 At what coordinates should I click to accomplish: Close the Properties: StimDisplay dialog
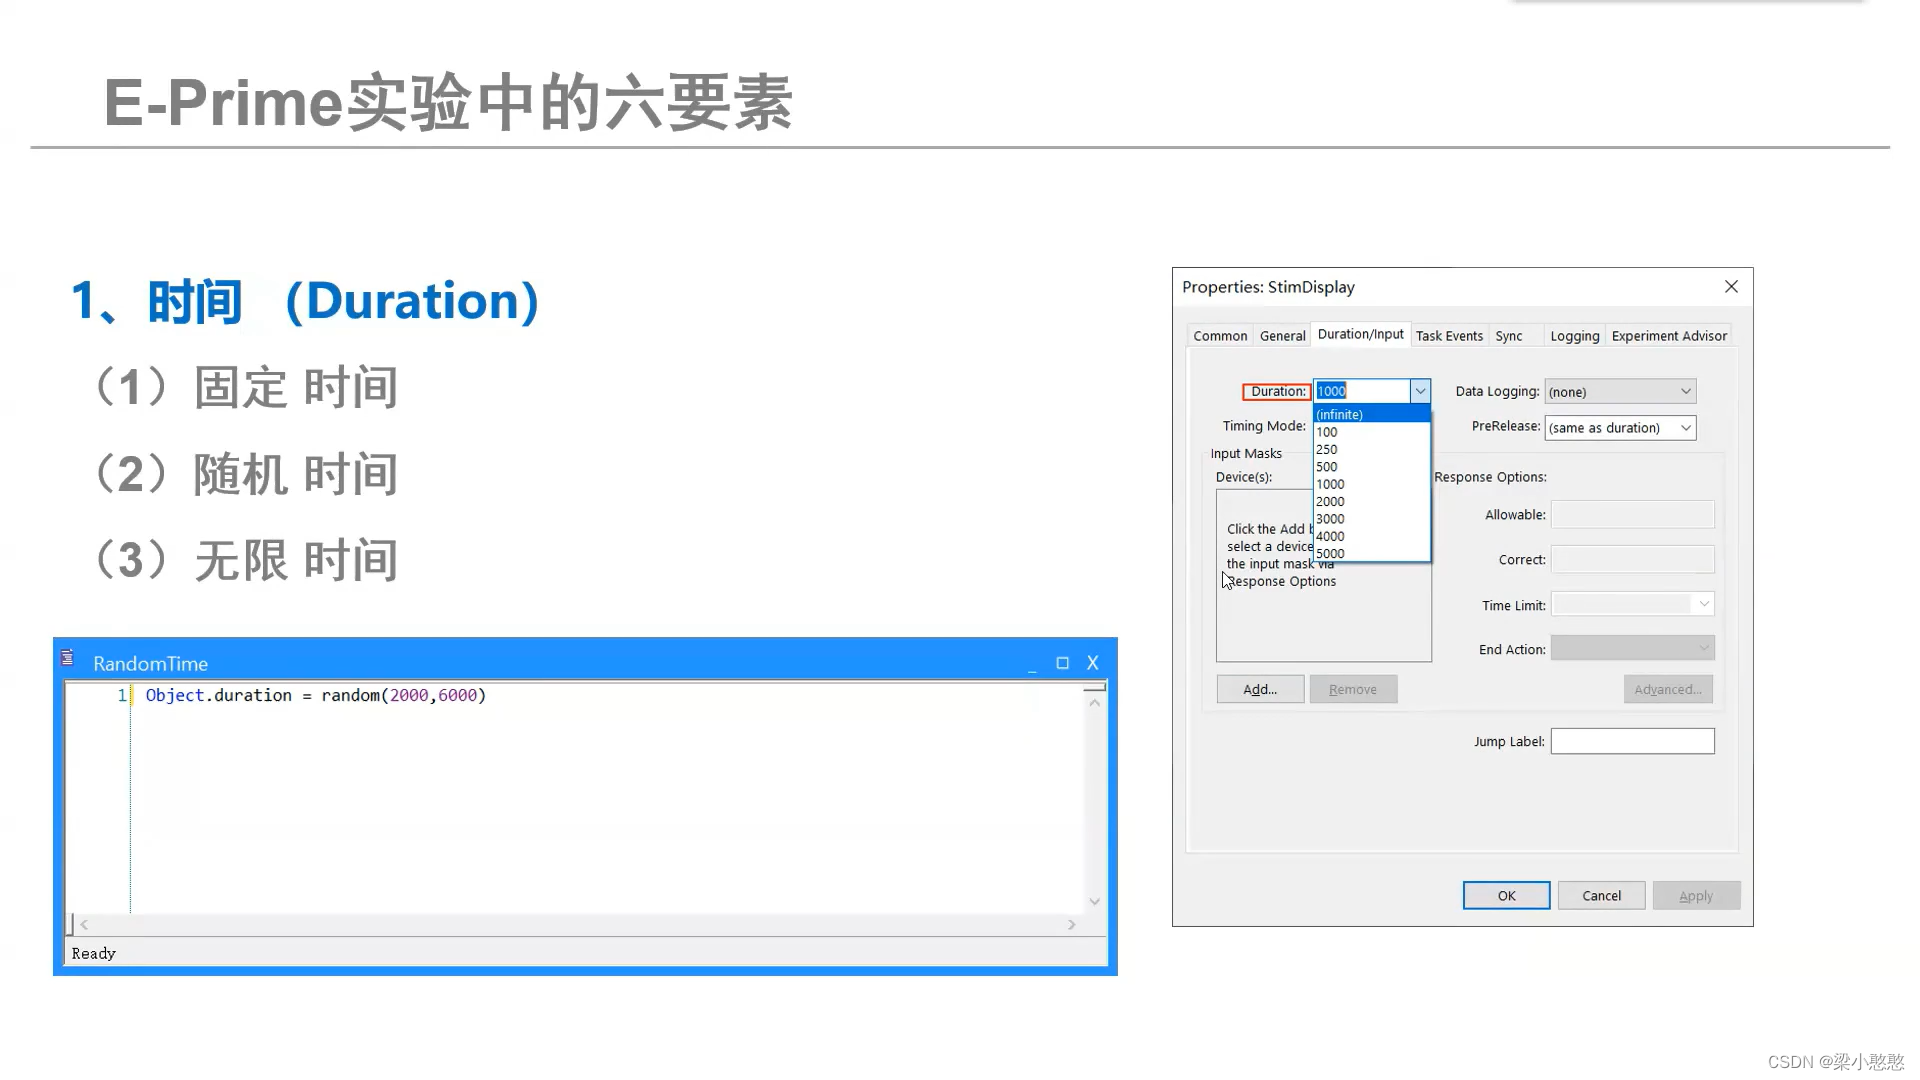(x=1731, y=287)
